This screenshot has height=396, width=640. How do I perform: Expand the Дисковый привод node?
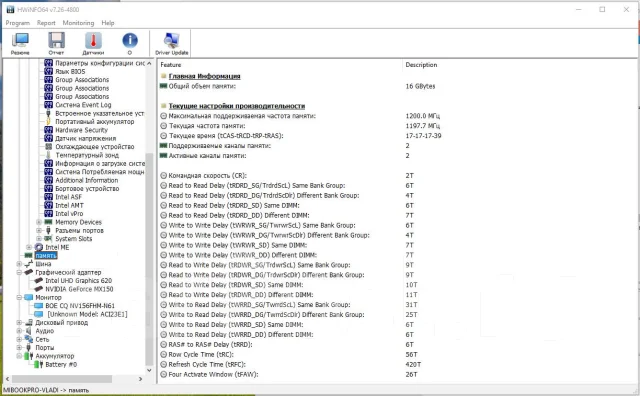click(x=19, y=323)
